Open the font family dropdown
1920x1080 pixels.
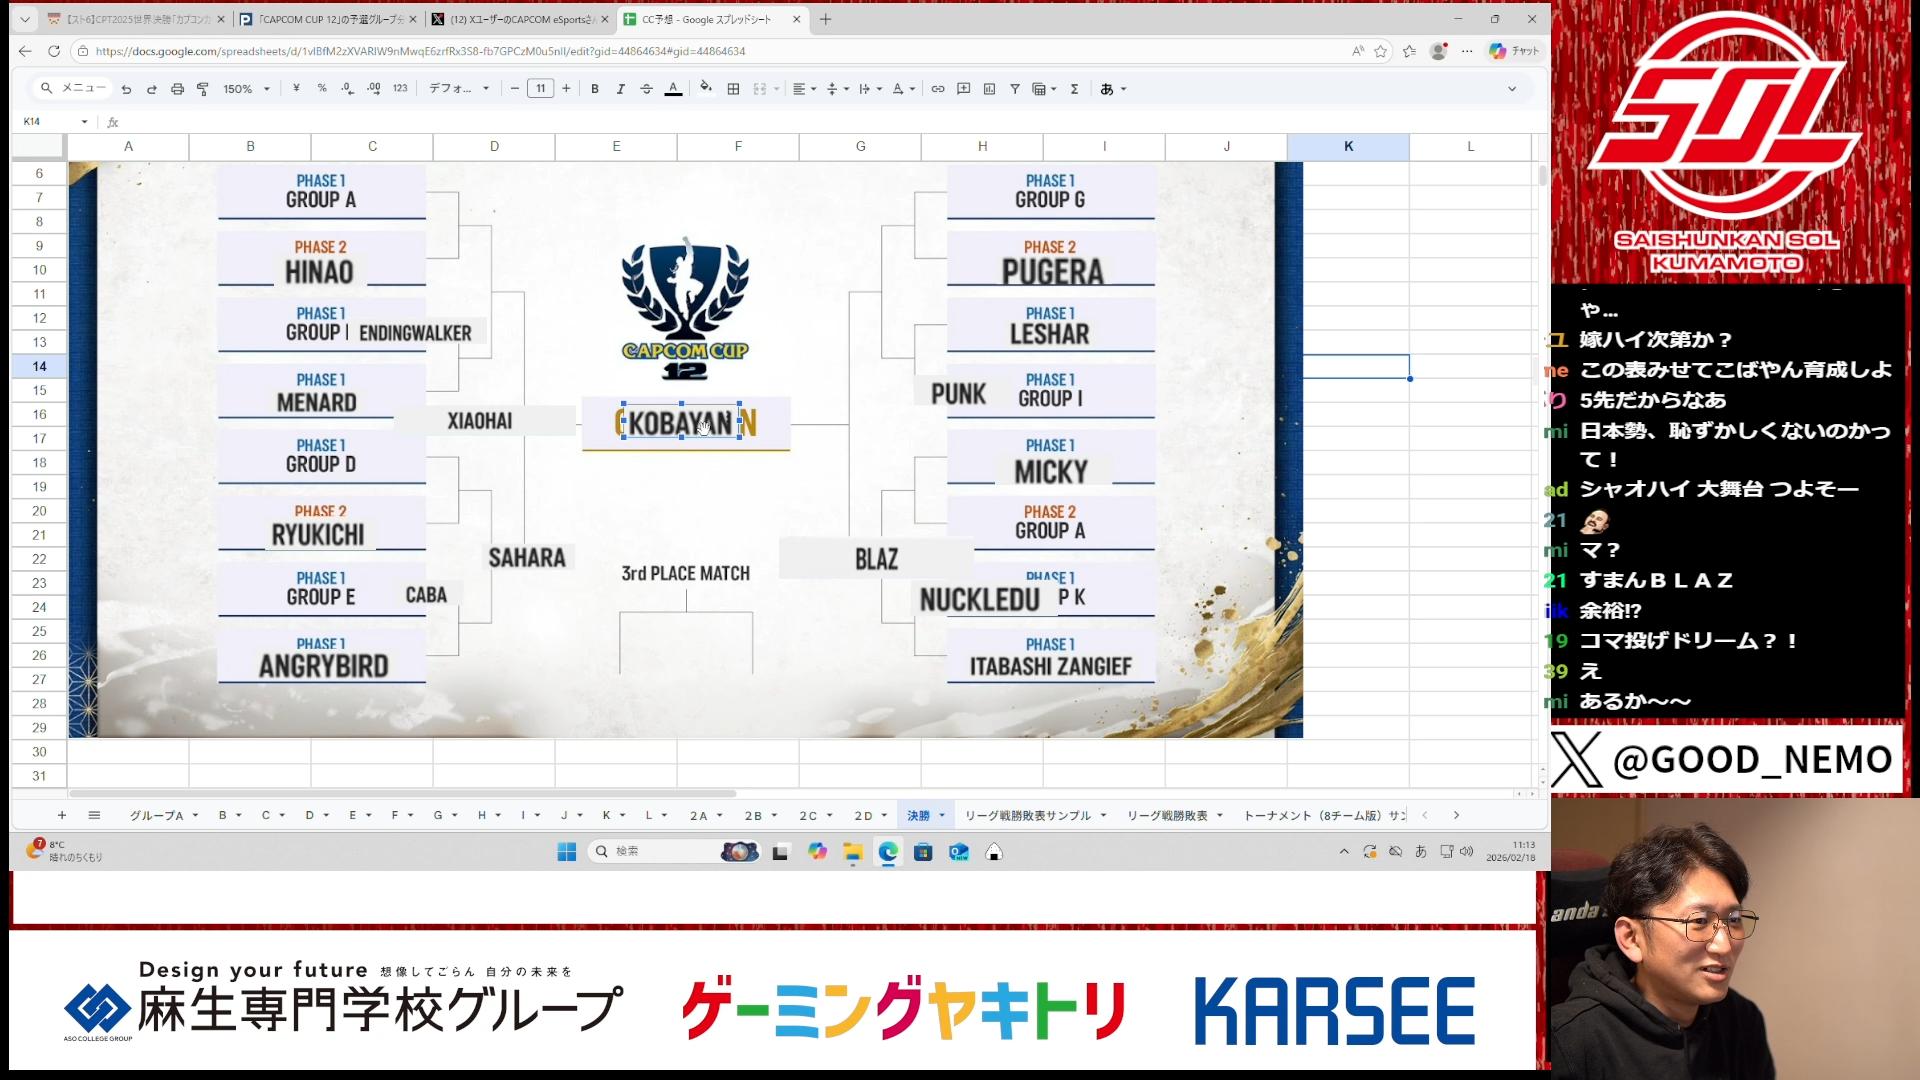(459, 89)
